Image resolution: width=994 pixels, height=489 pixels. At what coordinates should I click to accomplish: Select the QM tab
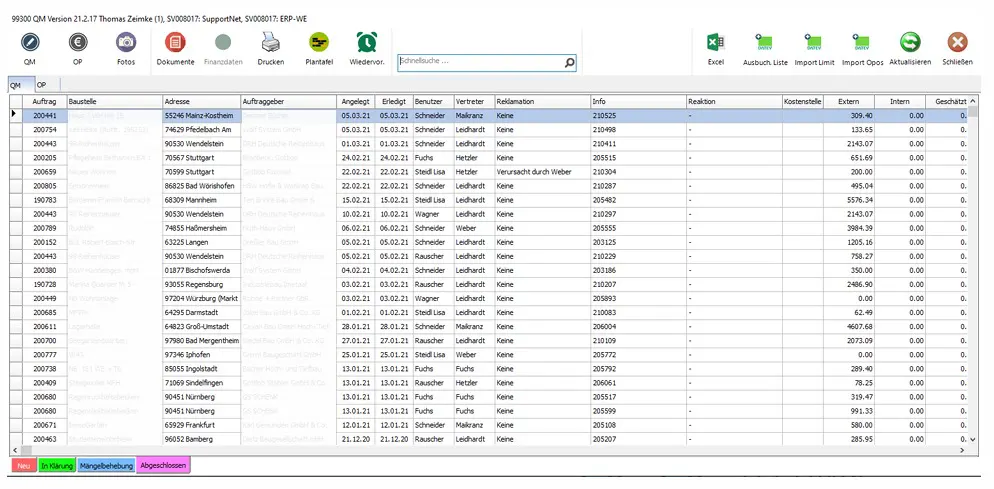16,86
